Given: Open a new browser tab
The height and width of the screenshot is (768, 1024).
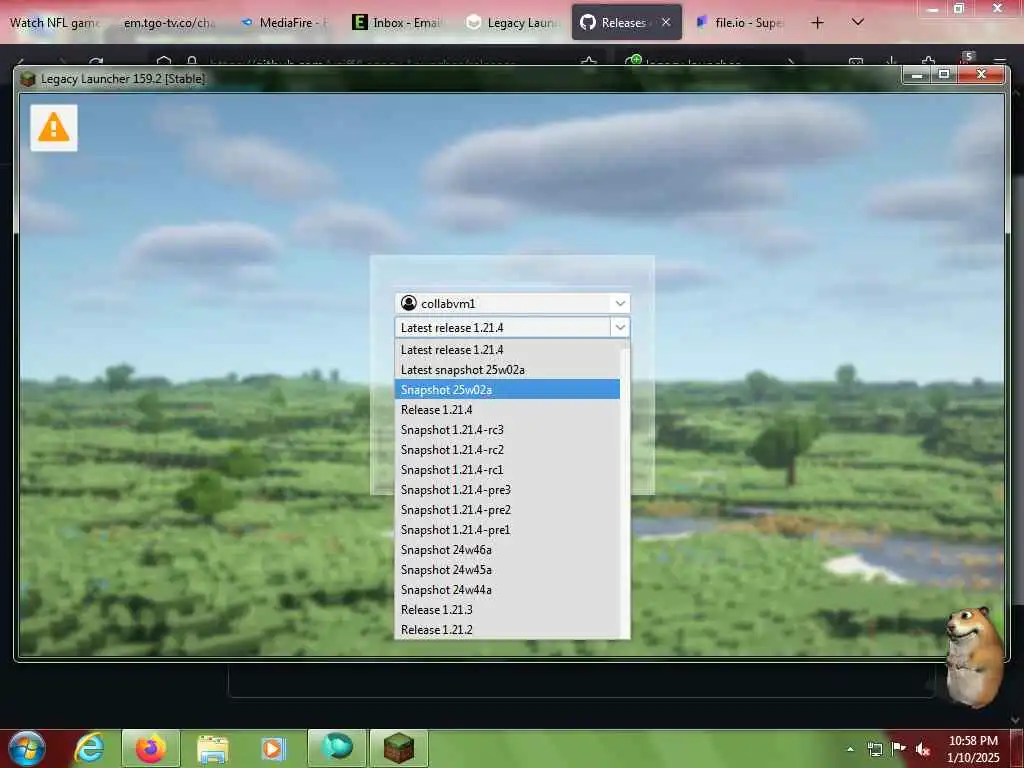Looking at the screenshot, I should click(x=817, y=23).
